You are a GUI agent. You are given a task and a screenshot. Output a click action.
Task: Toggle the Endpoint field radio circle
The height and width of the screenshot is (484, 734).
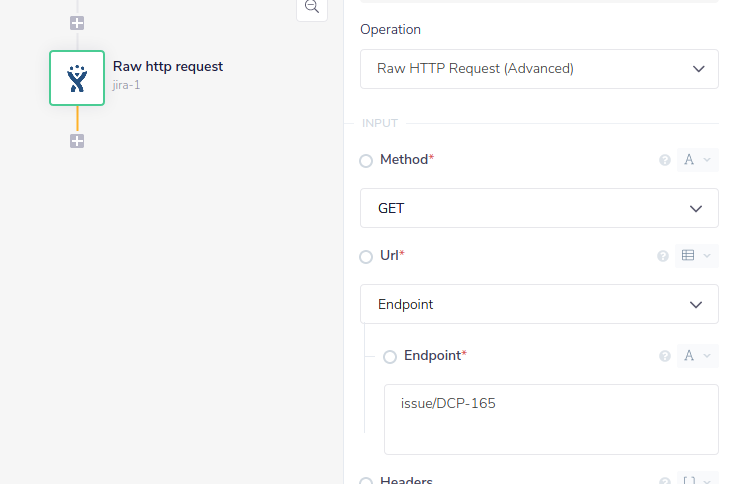pos(390,357)
